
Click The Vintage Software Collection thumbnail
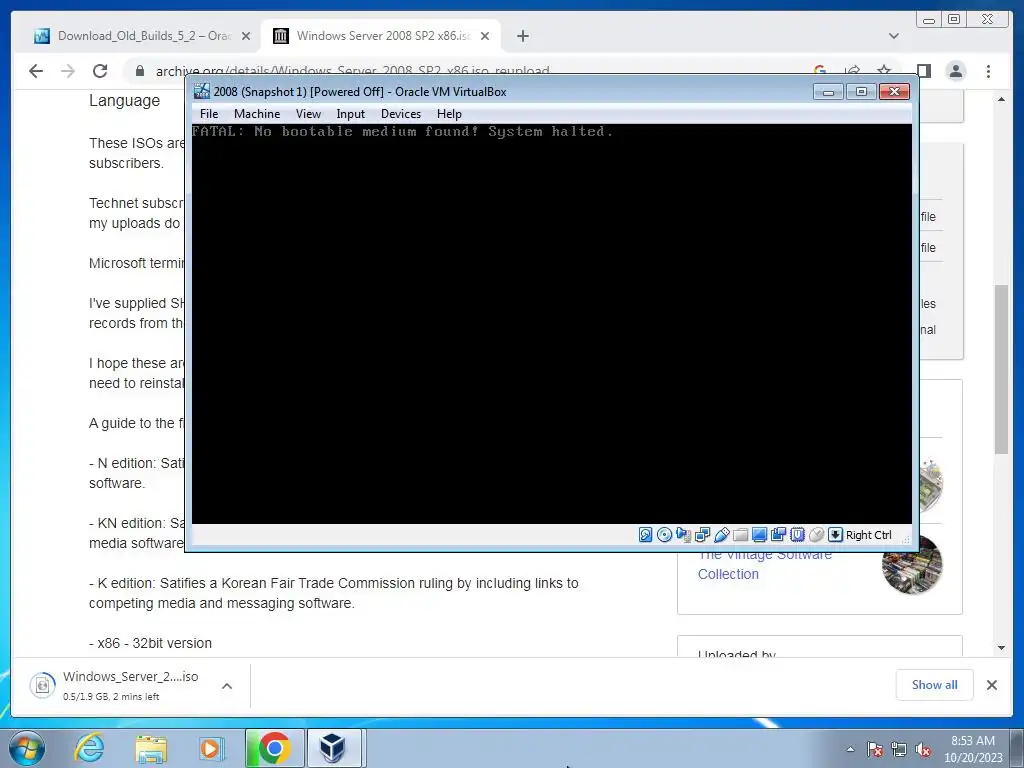coord(912,565)
